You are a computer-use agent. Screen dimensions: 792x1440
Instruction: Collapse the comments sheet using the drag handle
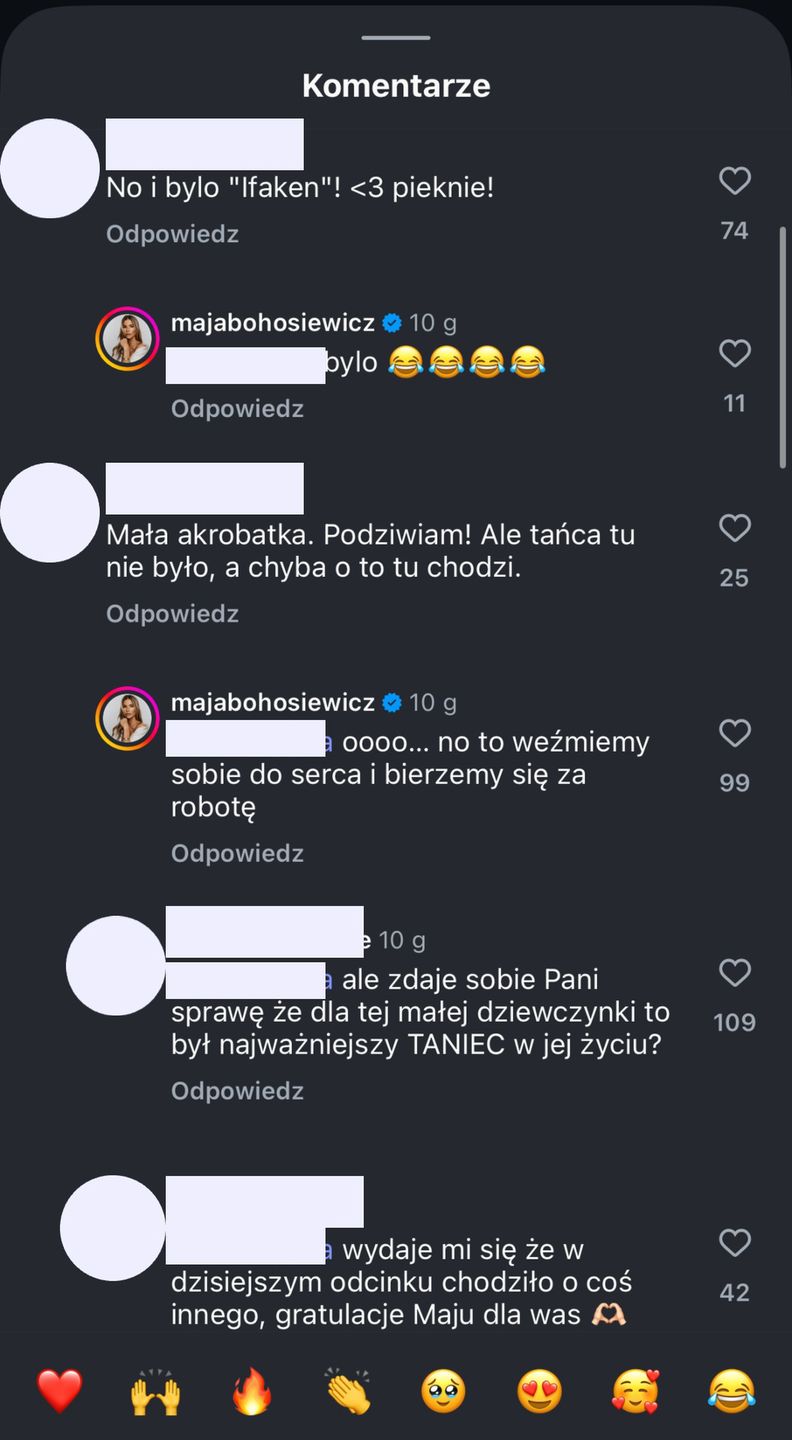[396, 36]
